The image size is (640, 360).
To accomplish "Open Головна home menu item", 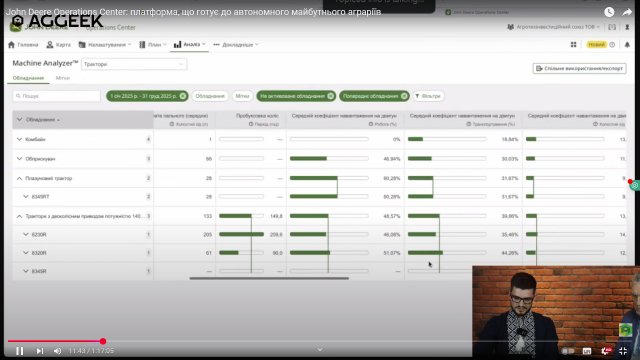I will coord(23,44).
